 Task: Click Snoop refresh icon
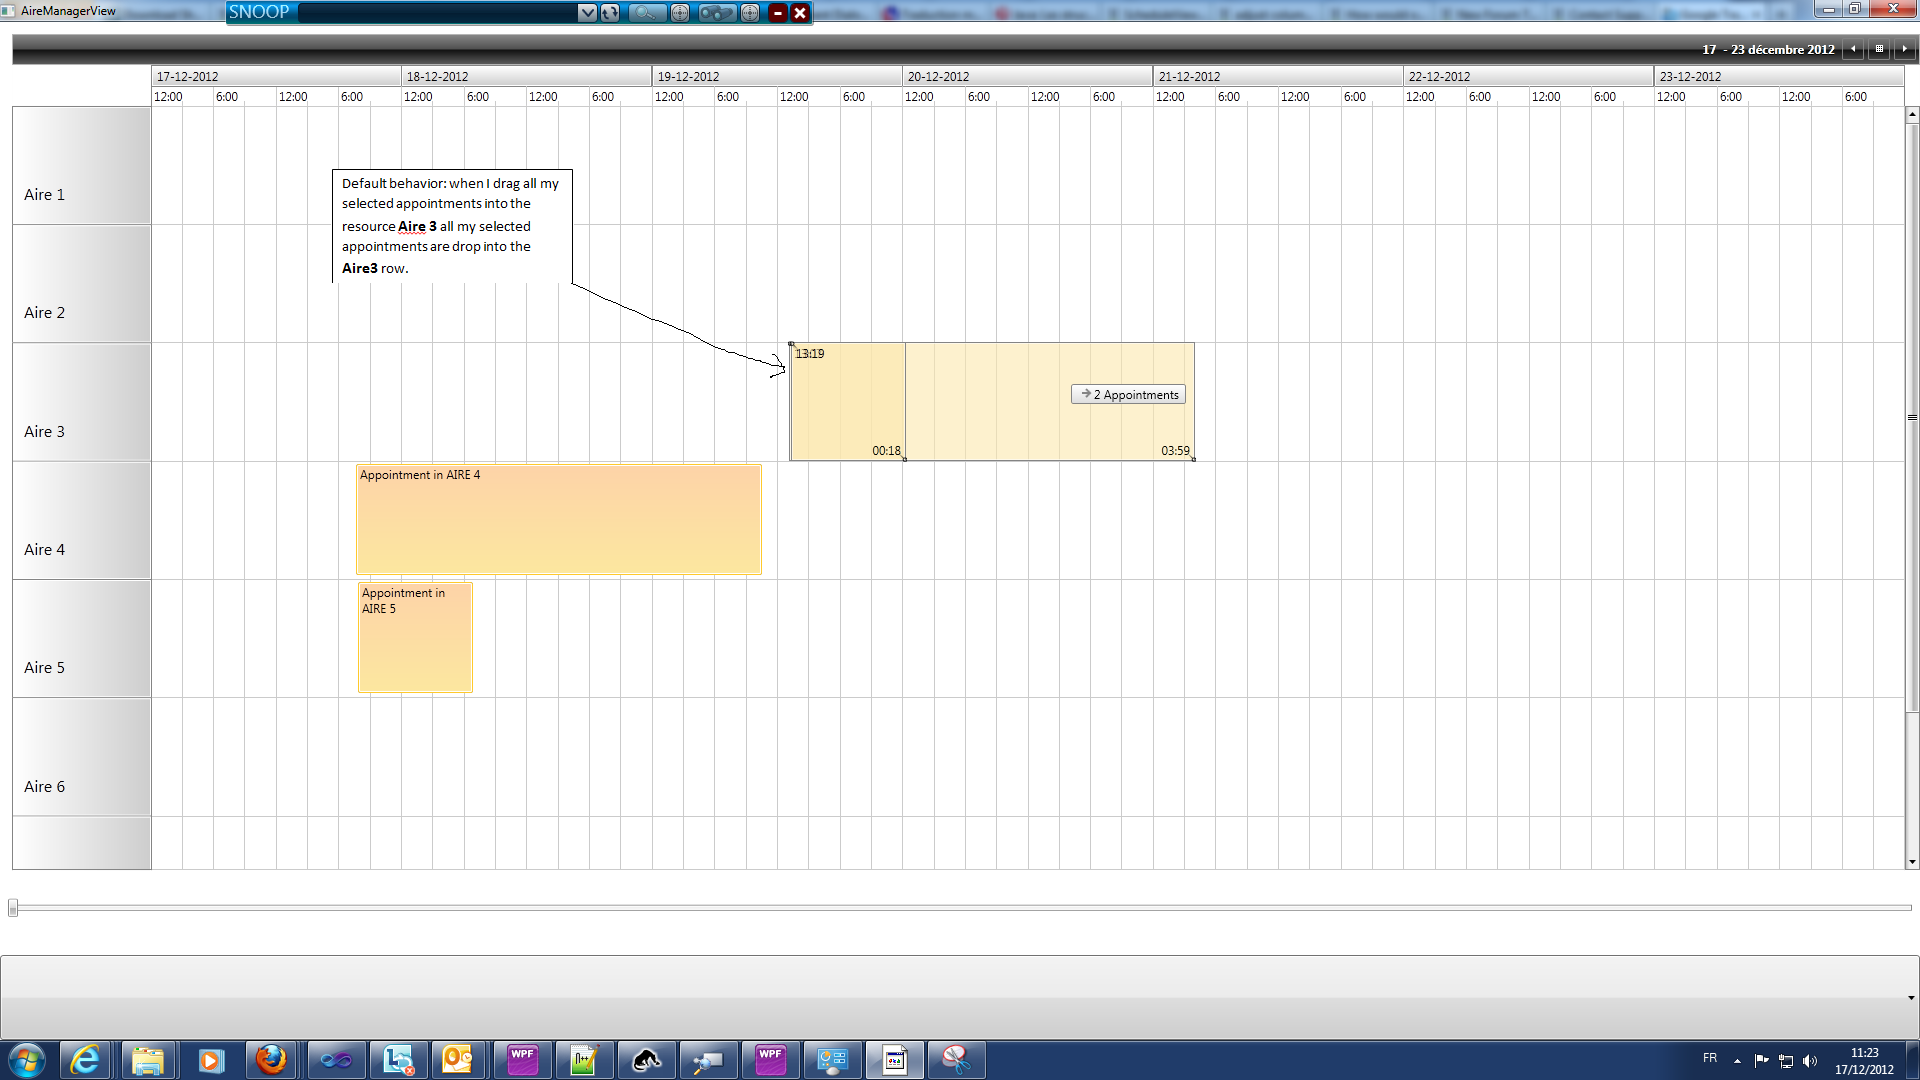tap(610, 13)
